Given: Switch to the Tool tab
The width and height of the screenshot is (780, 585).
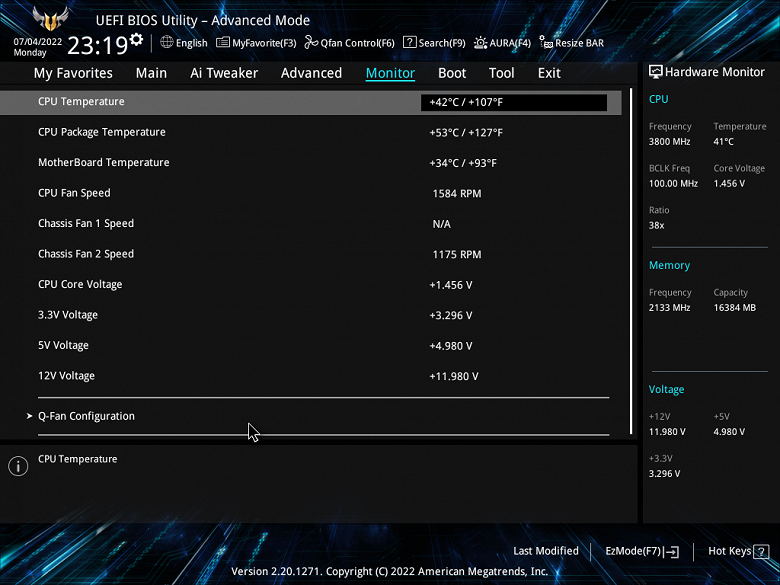Looking at the screenshot, I should pos(501,73).
